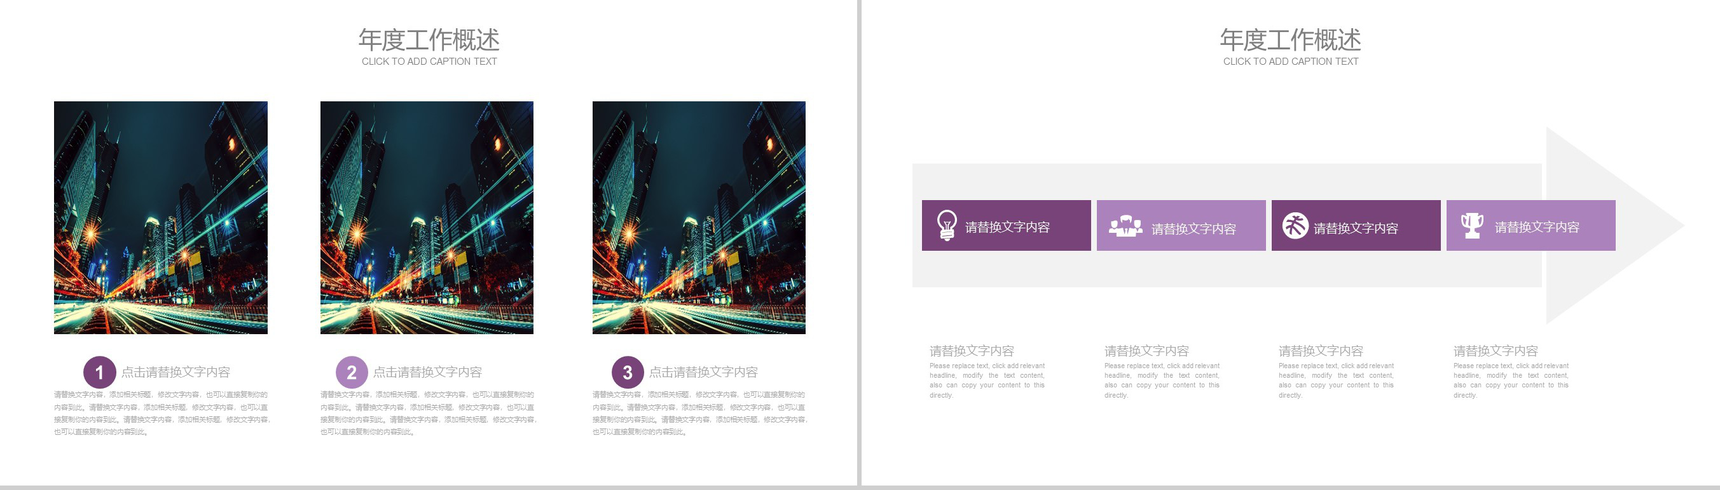This screenshot has width=1720, height=490.
Task: Click 请替换文字内容 label beside the basketball icon
Action: (x=1355, y=228)
